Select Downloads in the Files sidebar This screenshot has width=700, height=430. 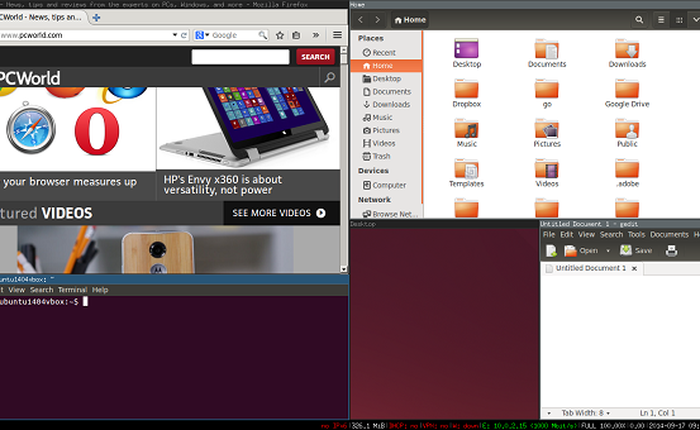pos(386,104)
